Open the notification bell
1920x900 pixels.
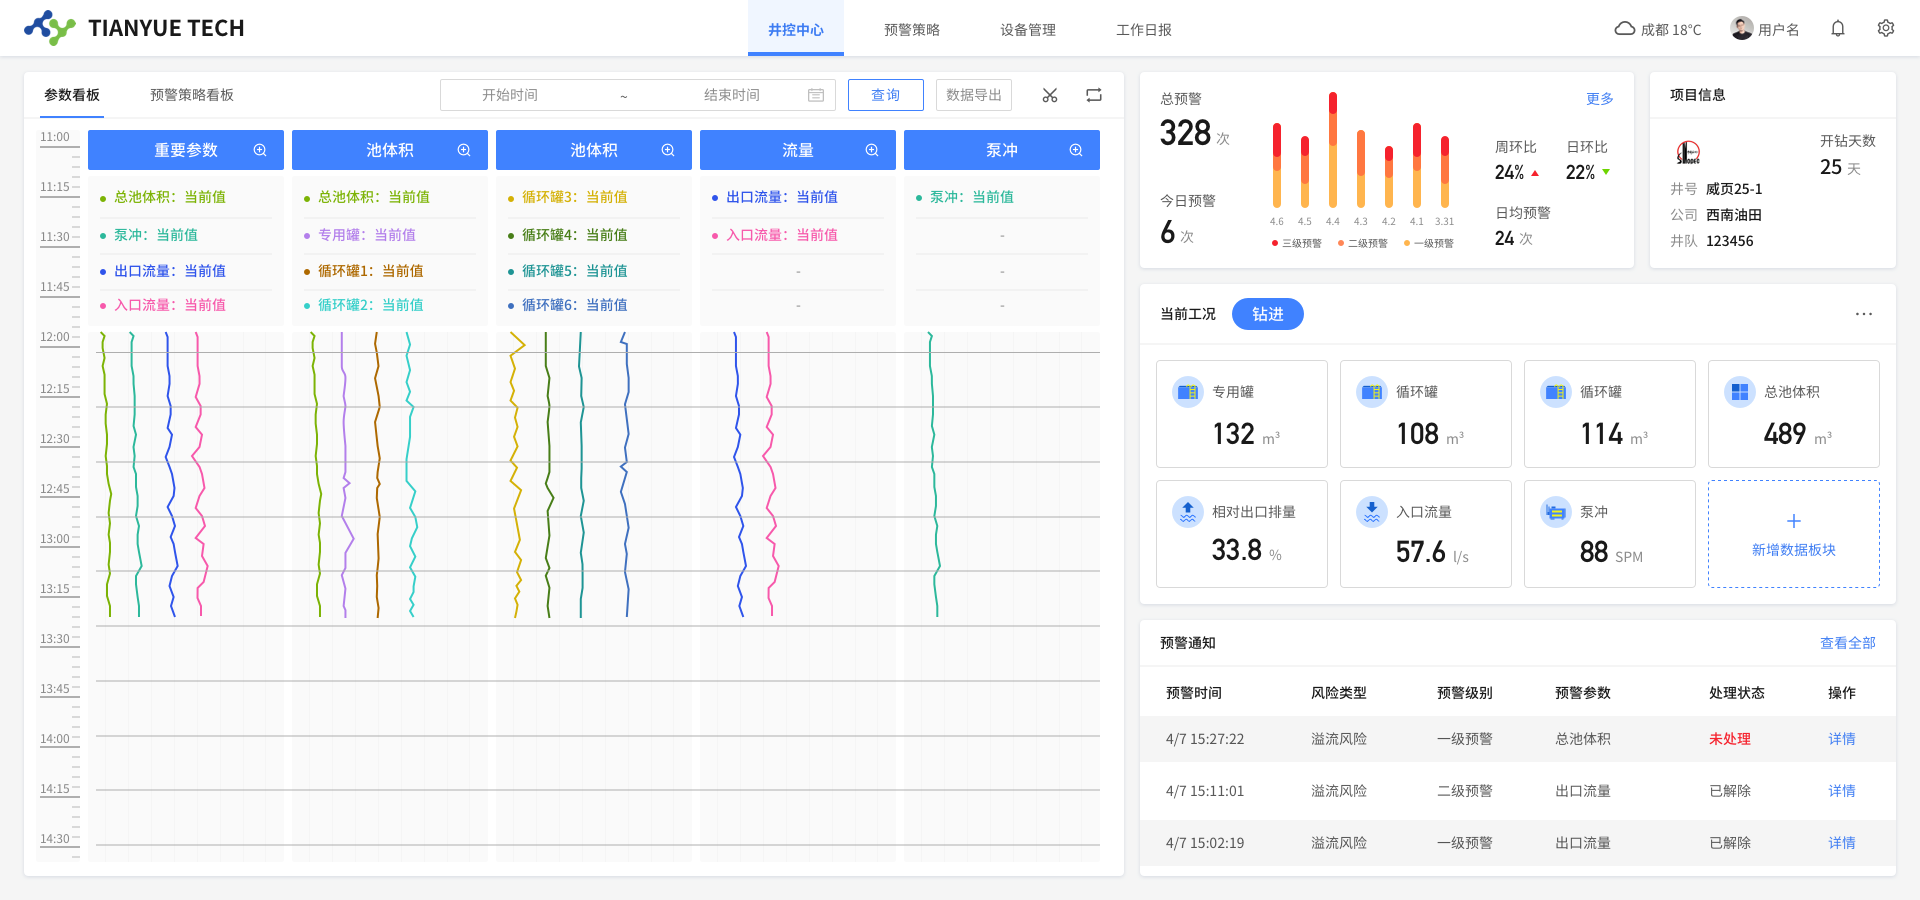pos(1838,29)
